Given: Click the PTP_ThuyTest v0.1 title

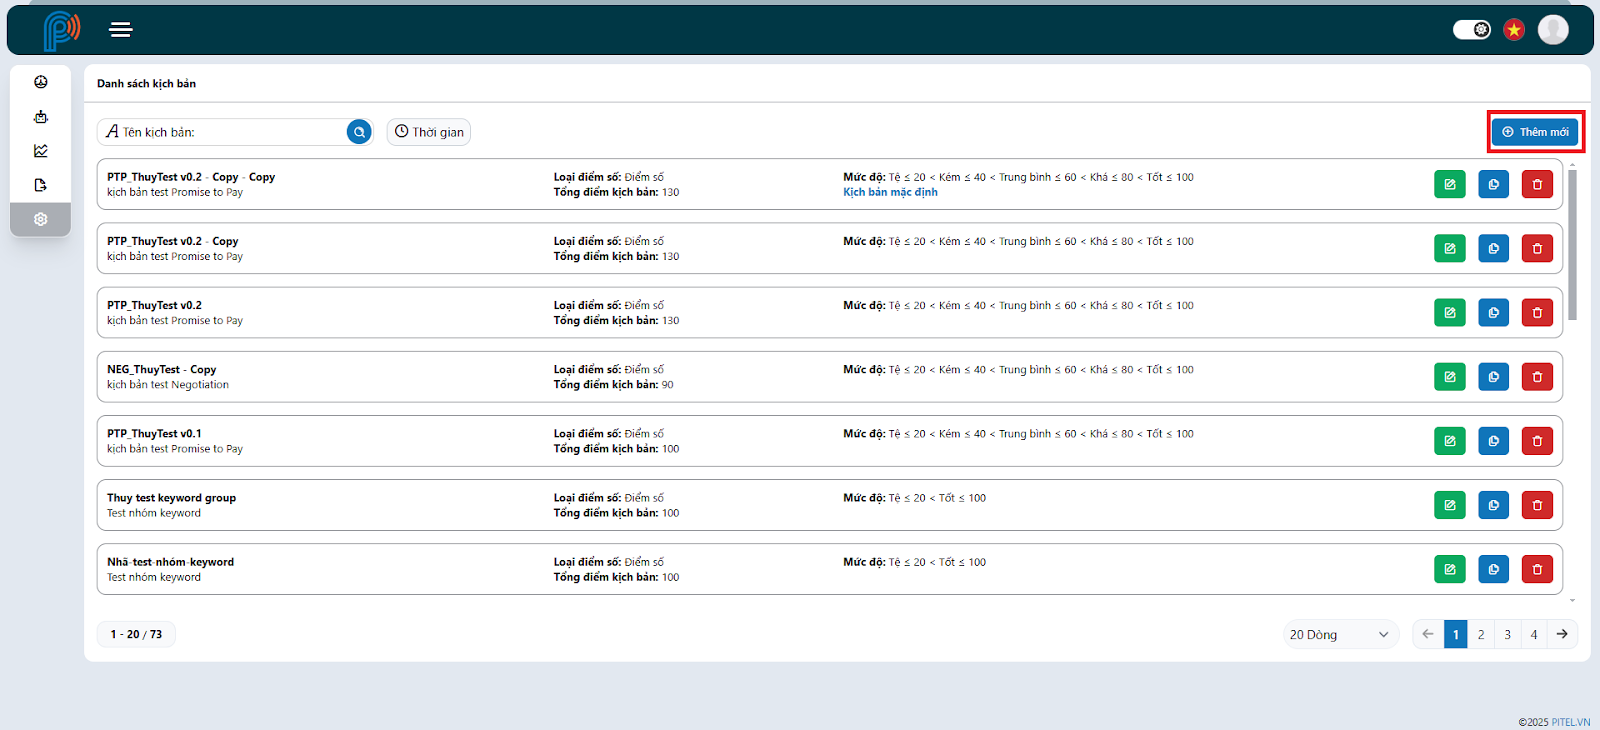Looking at the screenshot, I should [155, 434].
